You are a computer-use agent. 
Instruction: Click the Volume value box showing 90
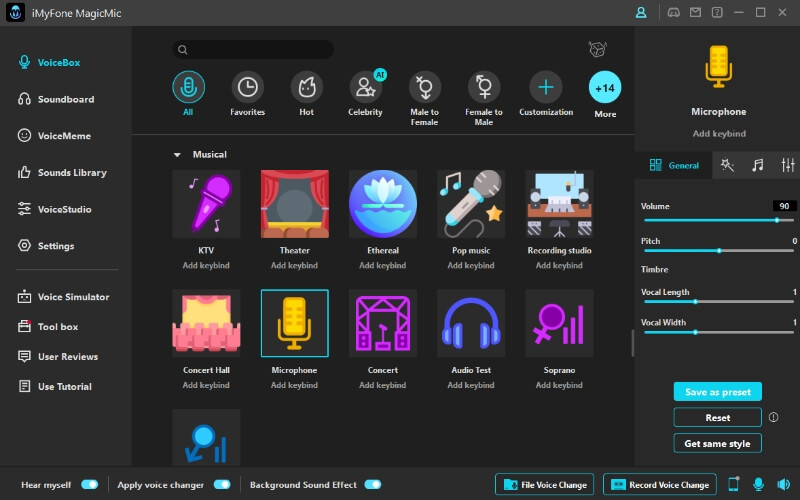coord(784,206)
